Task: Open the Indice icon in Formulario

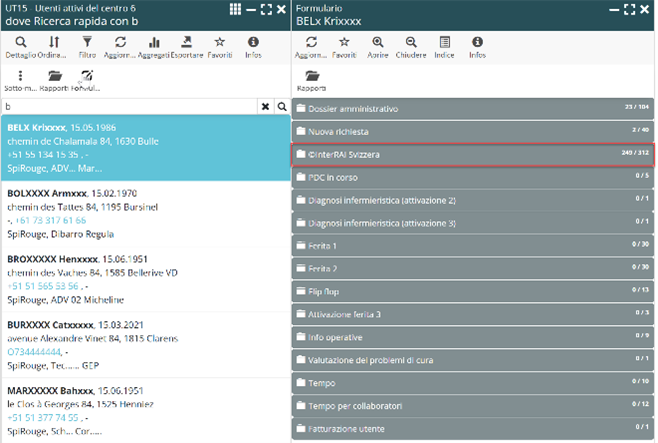Action: click(445, 43)
